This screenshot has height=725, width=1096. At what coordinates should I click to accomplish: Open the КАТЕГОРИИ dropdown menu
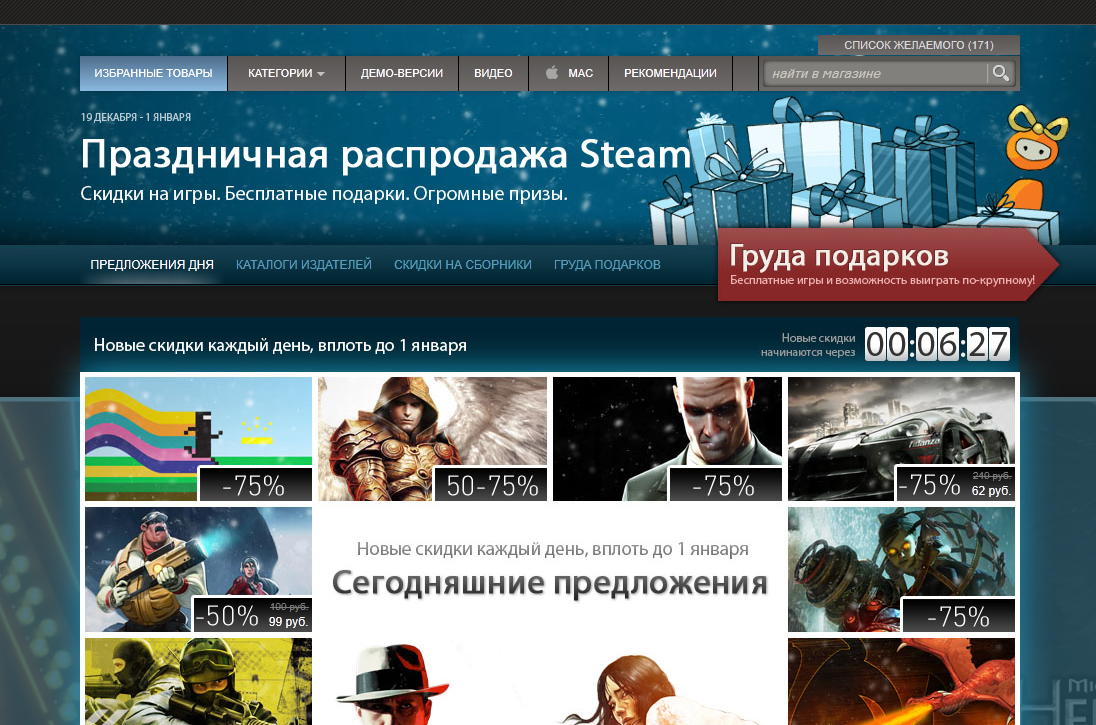[287, 73]
